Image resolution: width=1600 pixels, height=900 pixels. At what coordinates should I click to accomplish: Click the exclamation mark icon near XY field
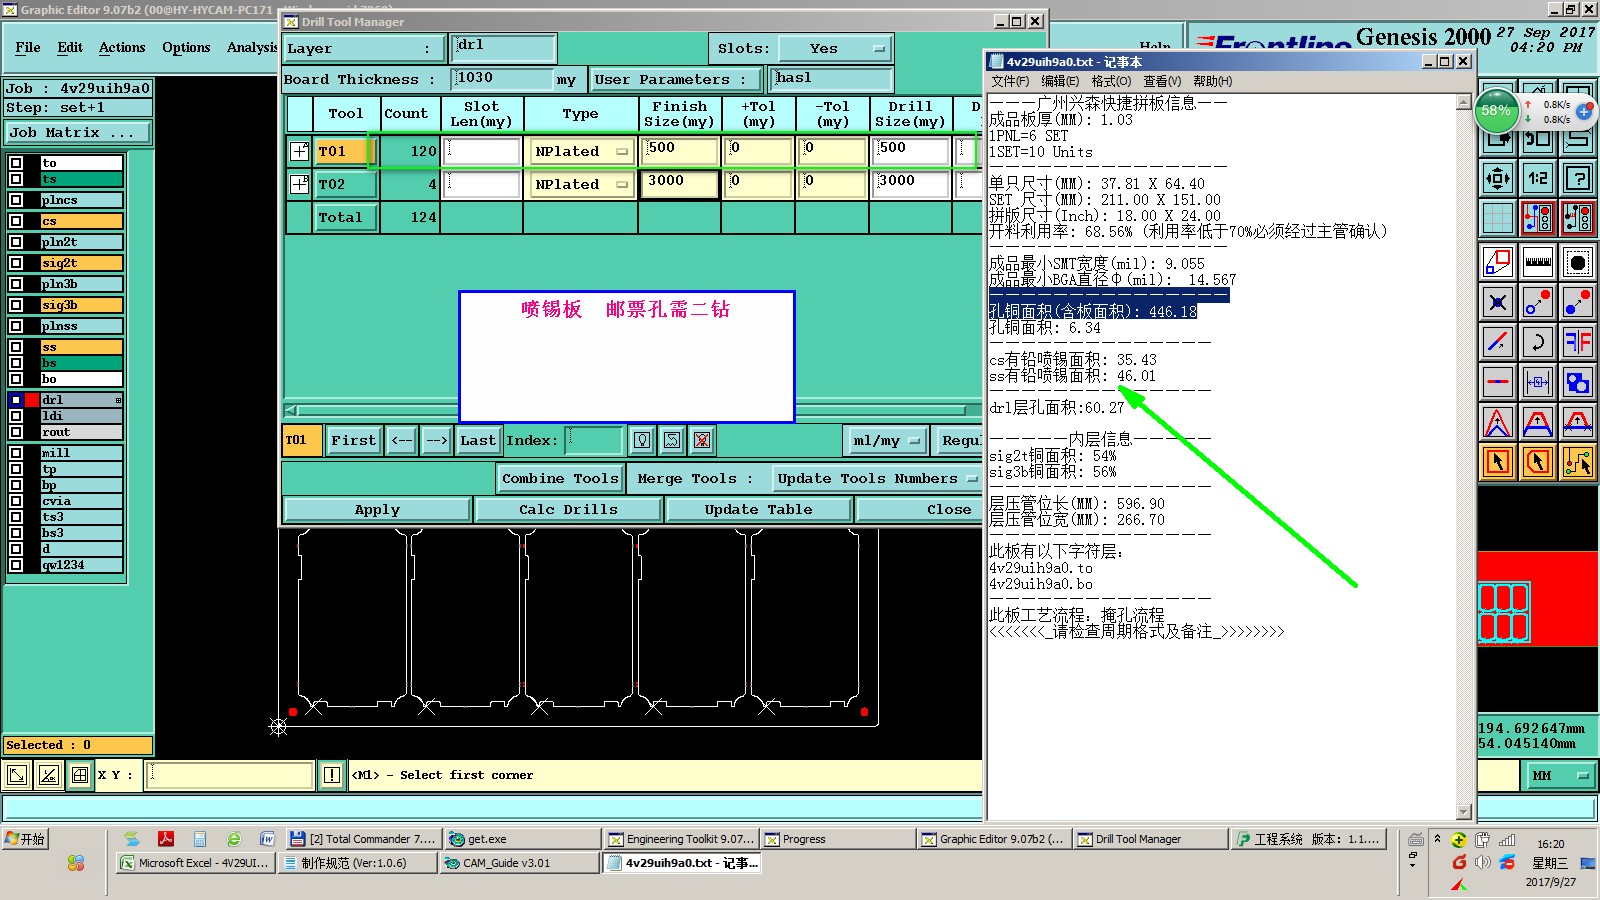[332, 775]
